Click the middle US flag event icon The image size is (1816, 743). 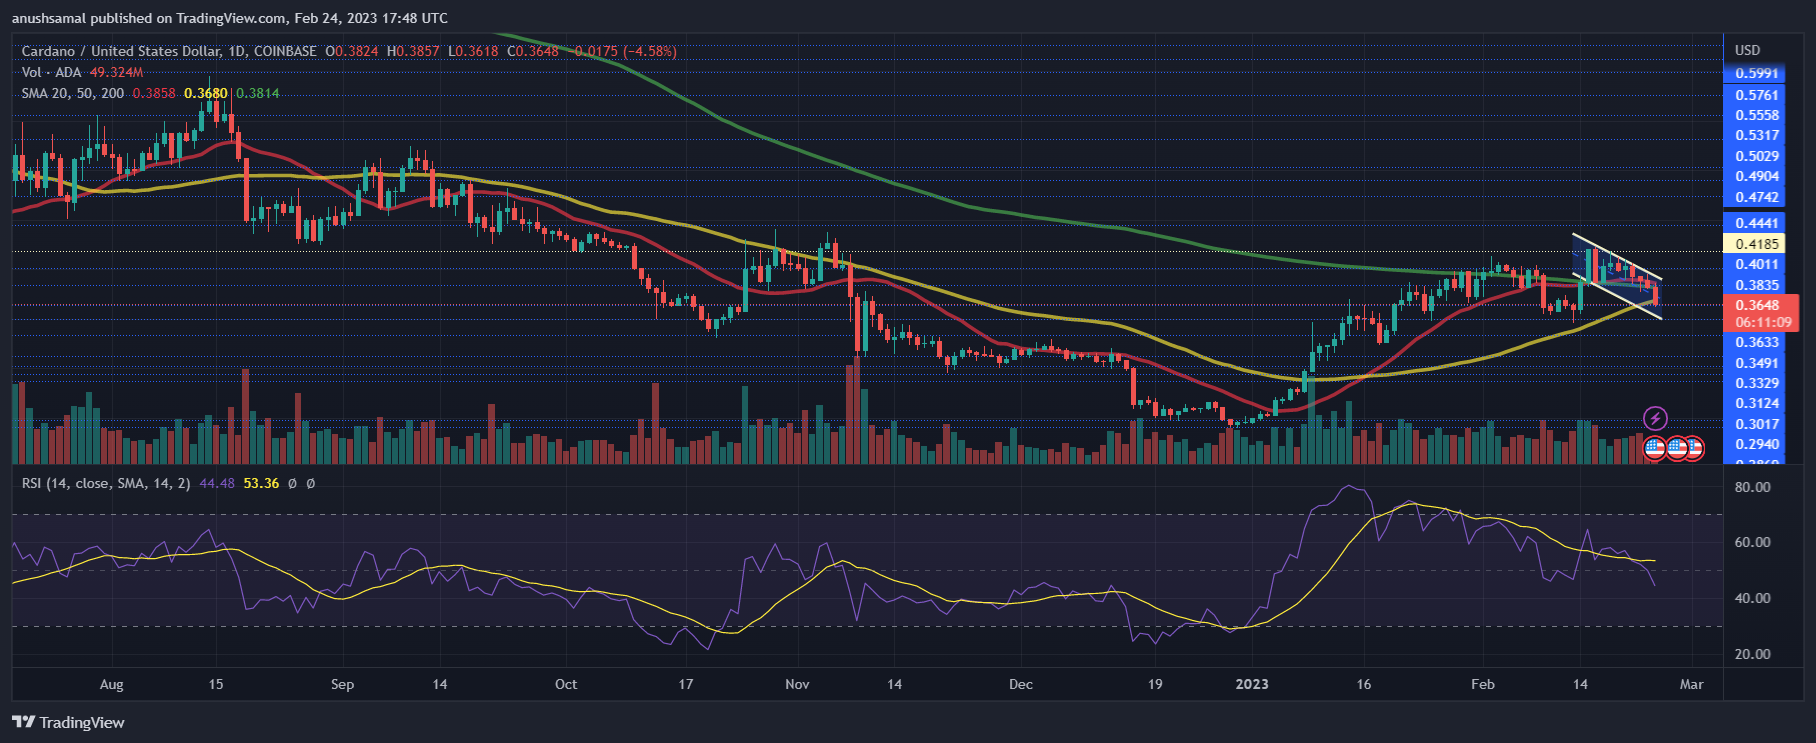tap(1677, 448)
